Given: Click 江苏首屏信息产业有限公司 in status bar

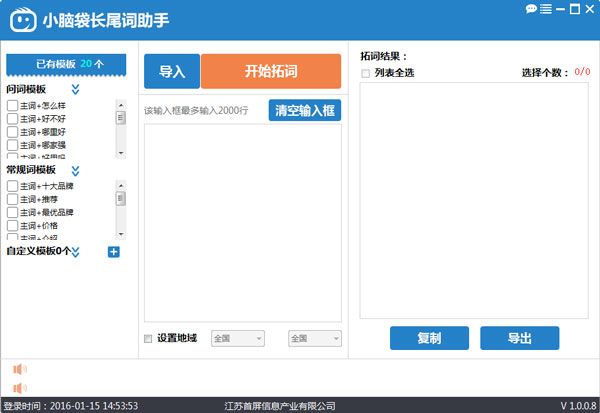Looking at the screenshot, I should [x=280, y=406].
